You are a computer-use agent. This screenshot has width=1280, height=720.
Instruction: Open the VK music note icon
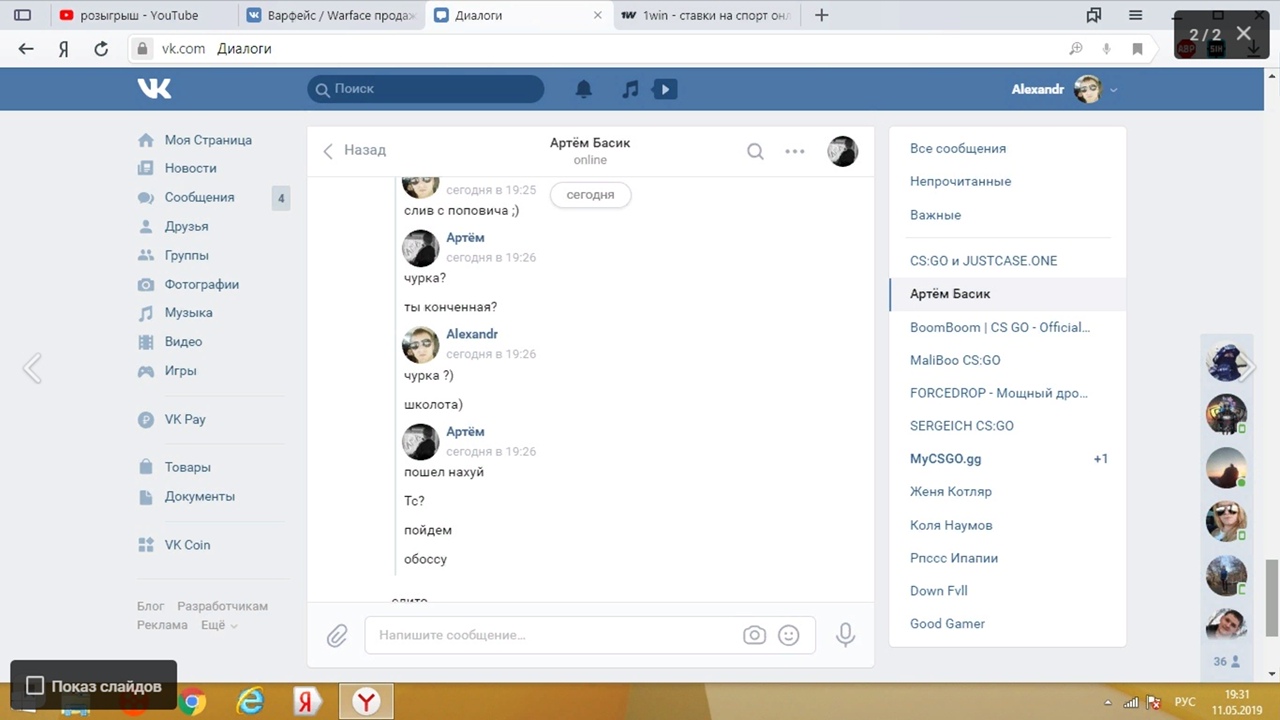pos(630,89)
